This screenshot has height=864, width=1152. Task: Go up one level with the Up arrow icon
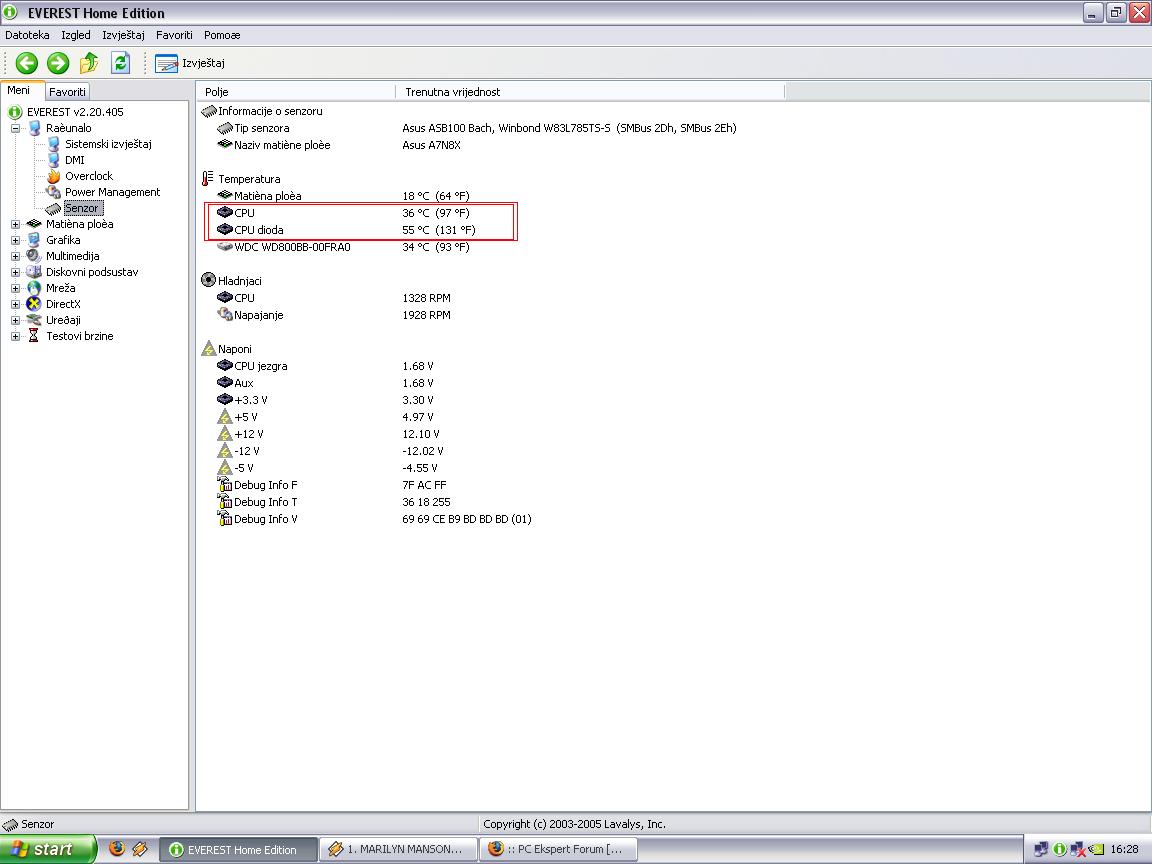(89, 63)
